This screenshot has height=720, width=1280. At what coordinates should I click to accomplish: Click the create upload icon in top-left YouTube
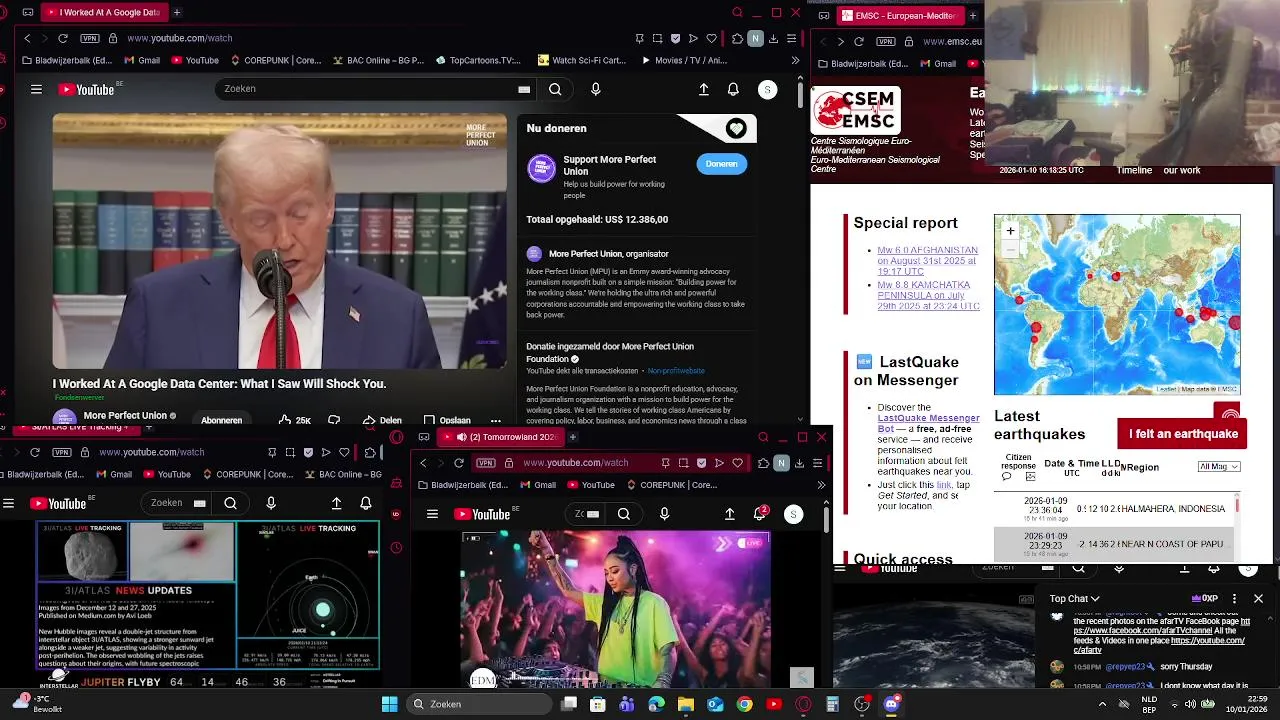point(704,89)
